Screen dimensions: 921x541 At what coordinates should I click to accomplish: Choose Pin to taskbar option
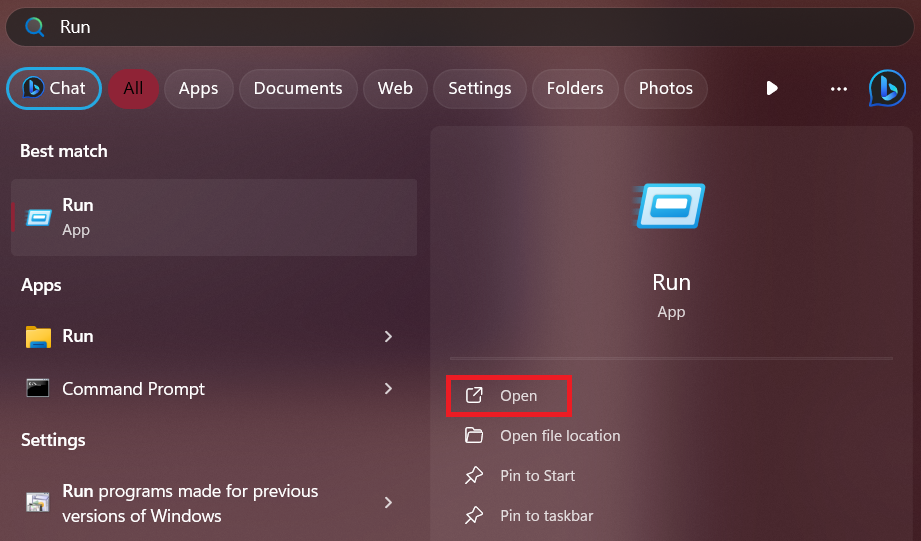tap(546, 516)
